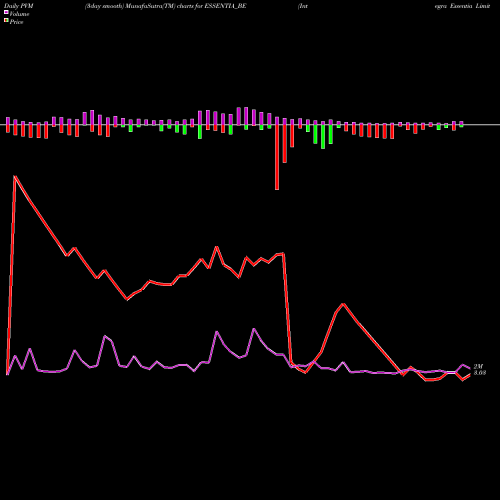Click the highest peak of the red price line
500x500 pixels.
tap(15, 176)
